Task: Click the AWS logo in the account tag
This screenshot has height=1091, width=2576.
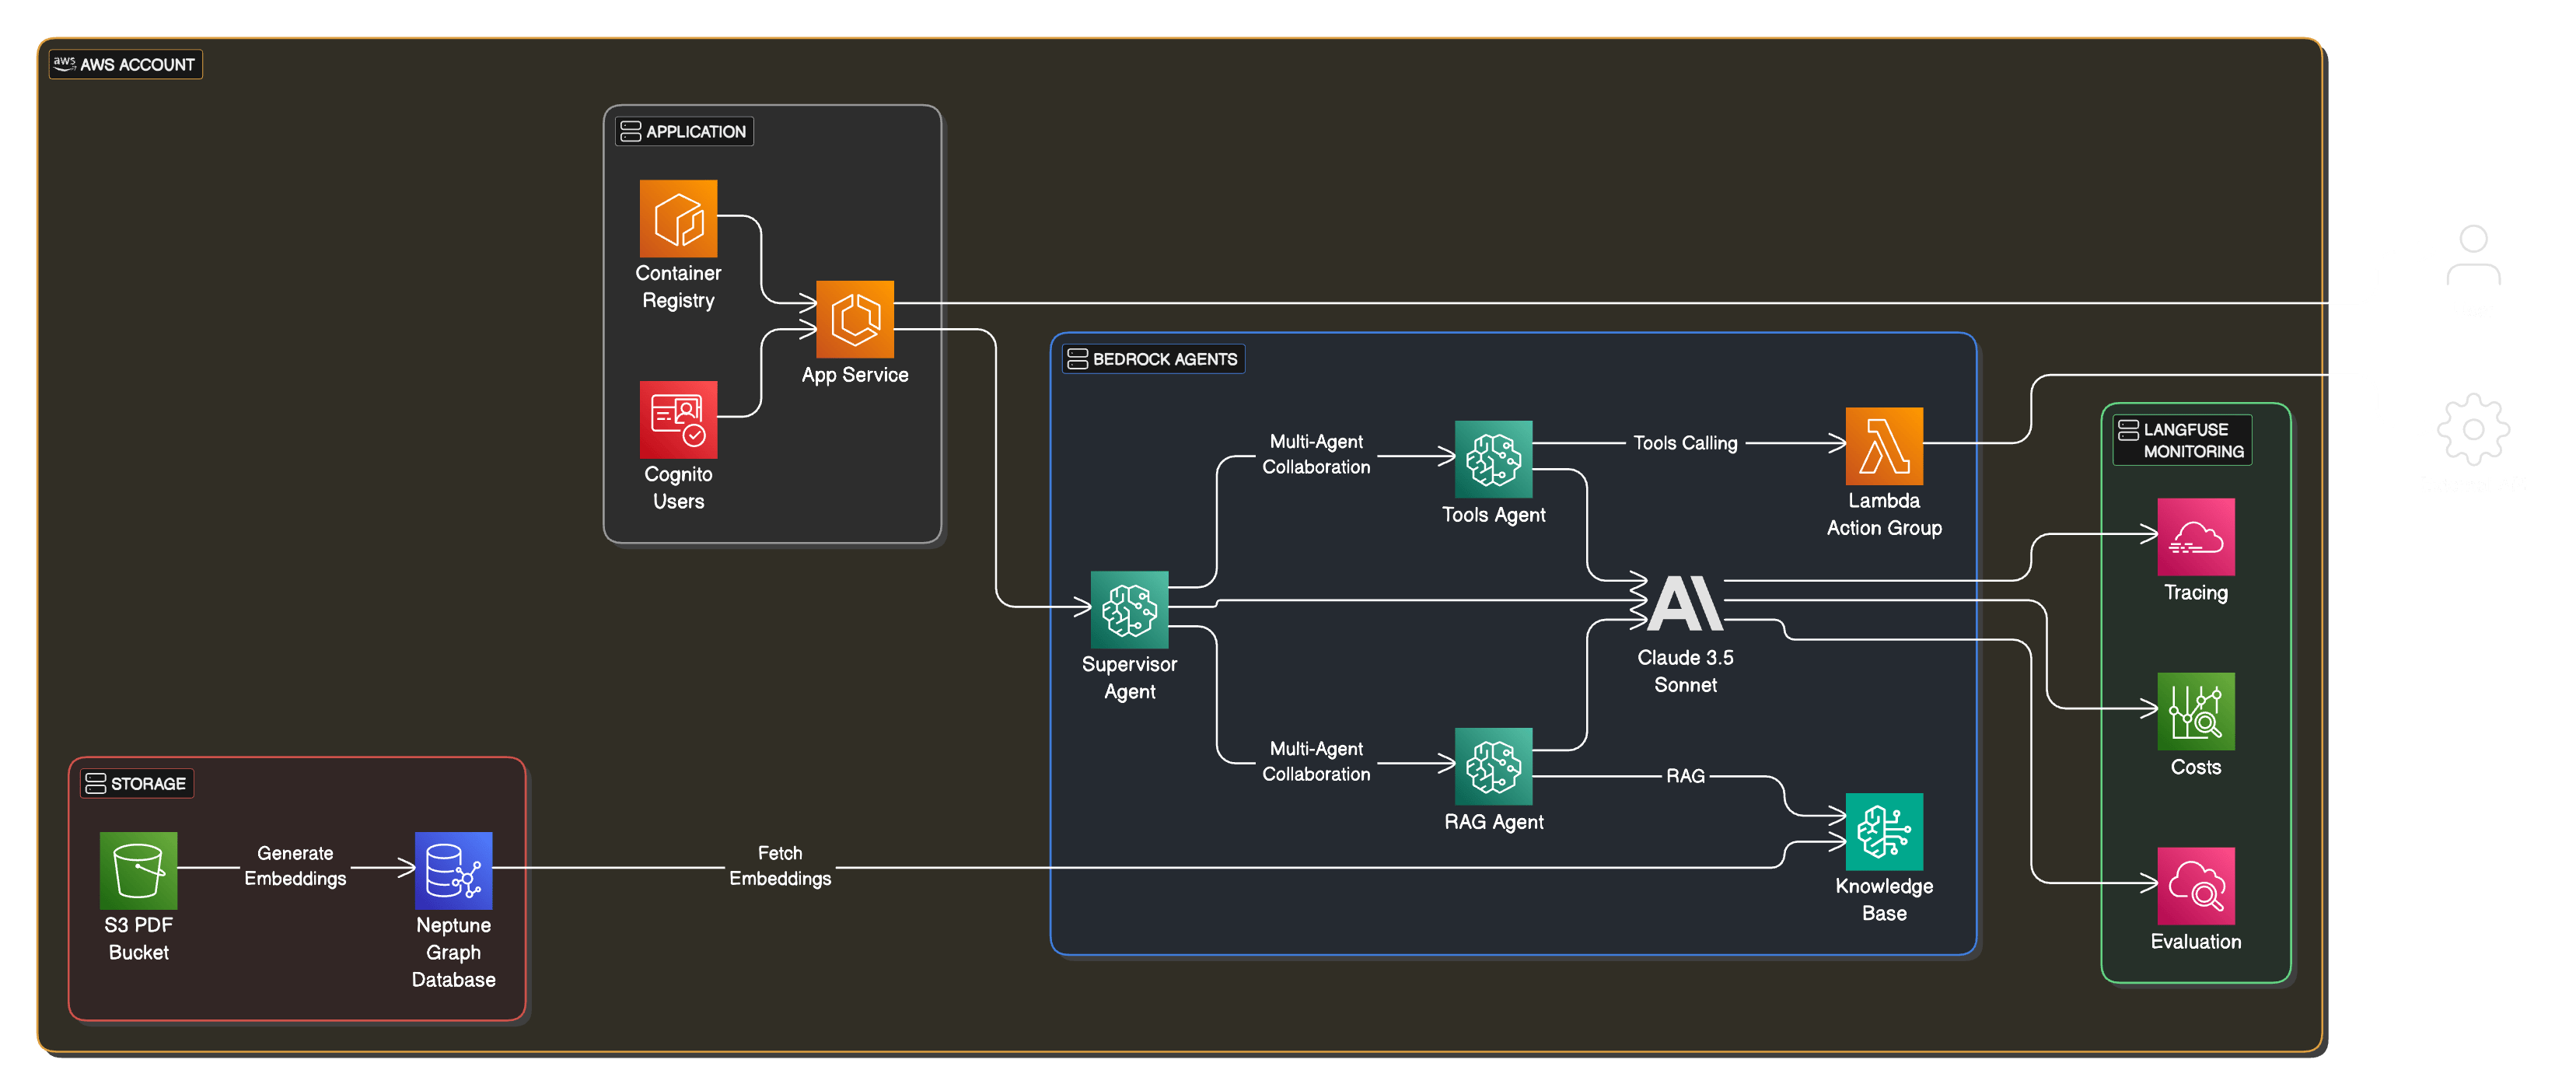Action: click(x=64, y=64)
